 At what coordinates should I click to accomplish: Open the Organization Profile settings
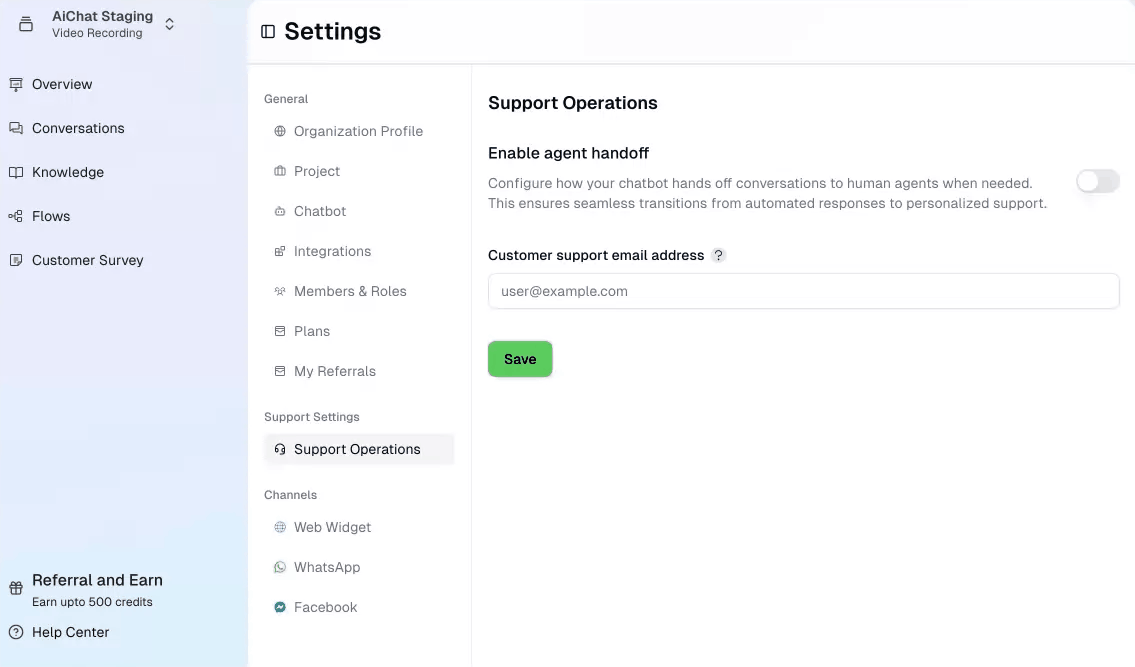(358, 132)
